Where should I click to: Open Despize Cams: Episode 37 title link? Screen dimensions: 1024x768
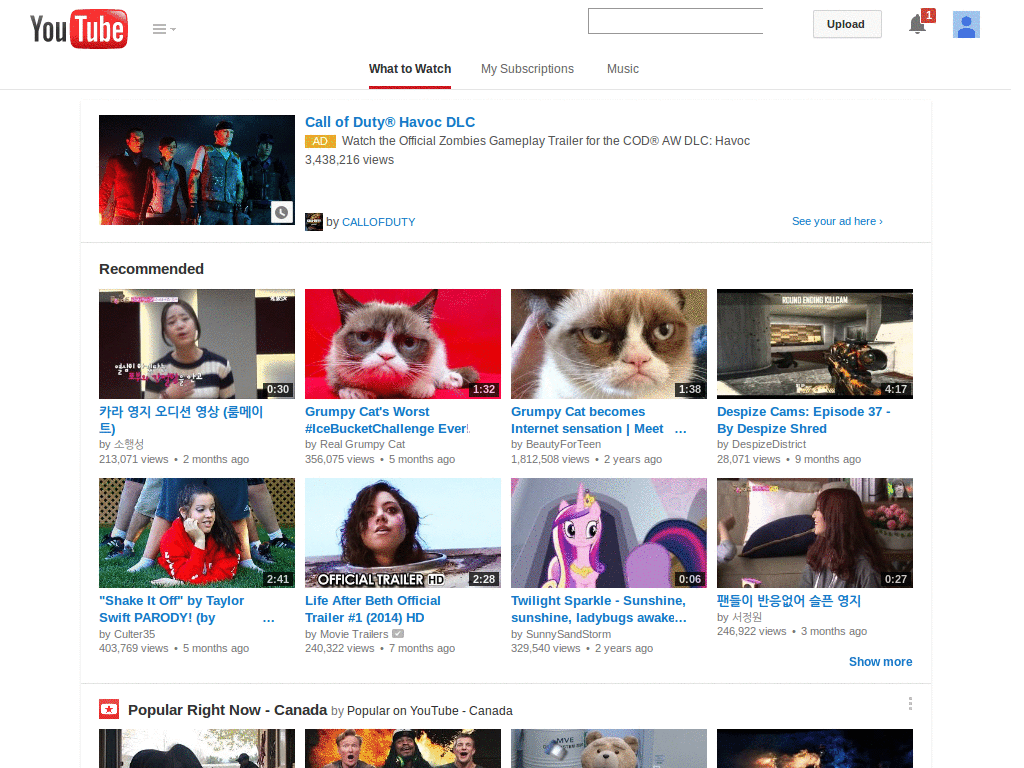pyautogui.click(x=803, y=420)
